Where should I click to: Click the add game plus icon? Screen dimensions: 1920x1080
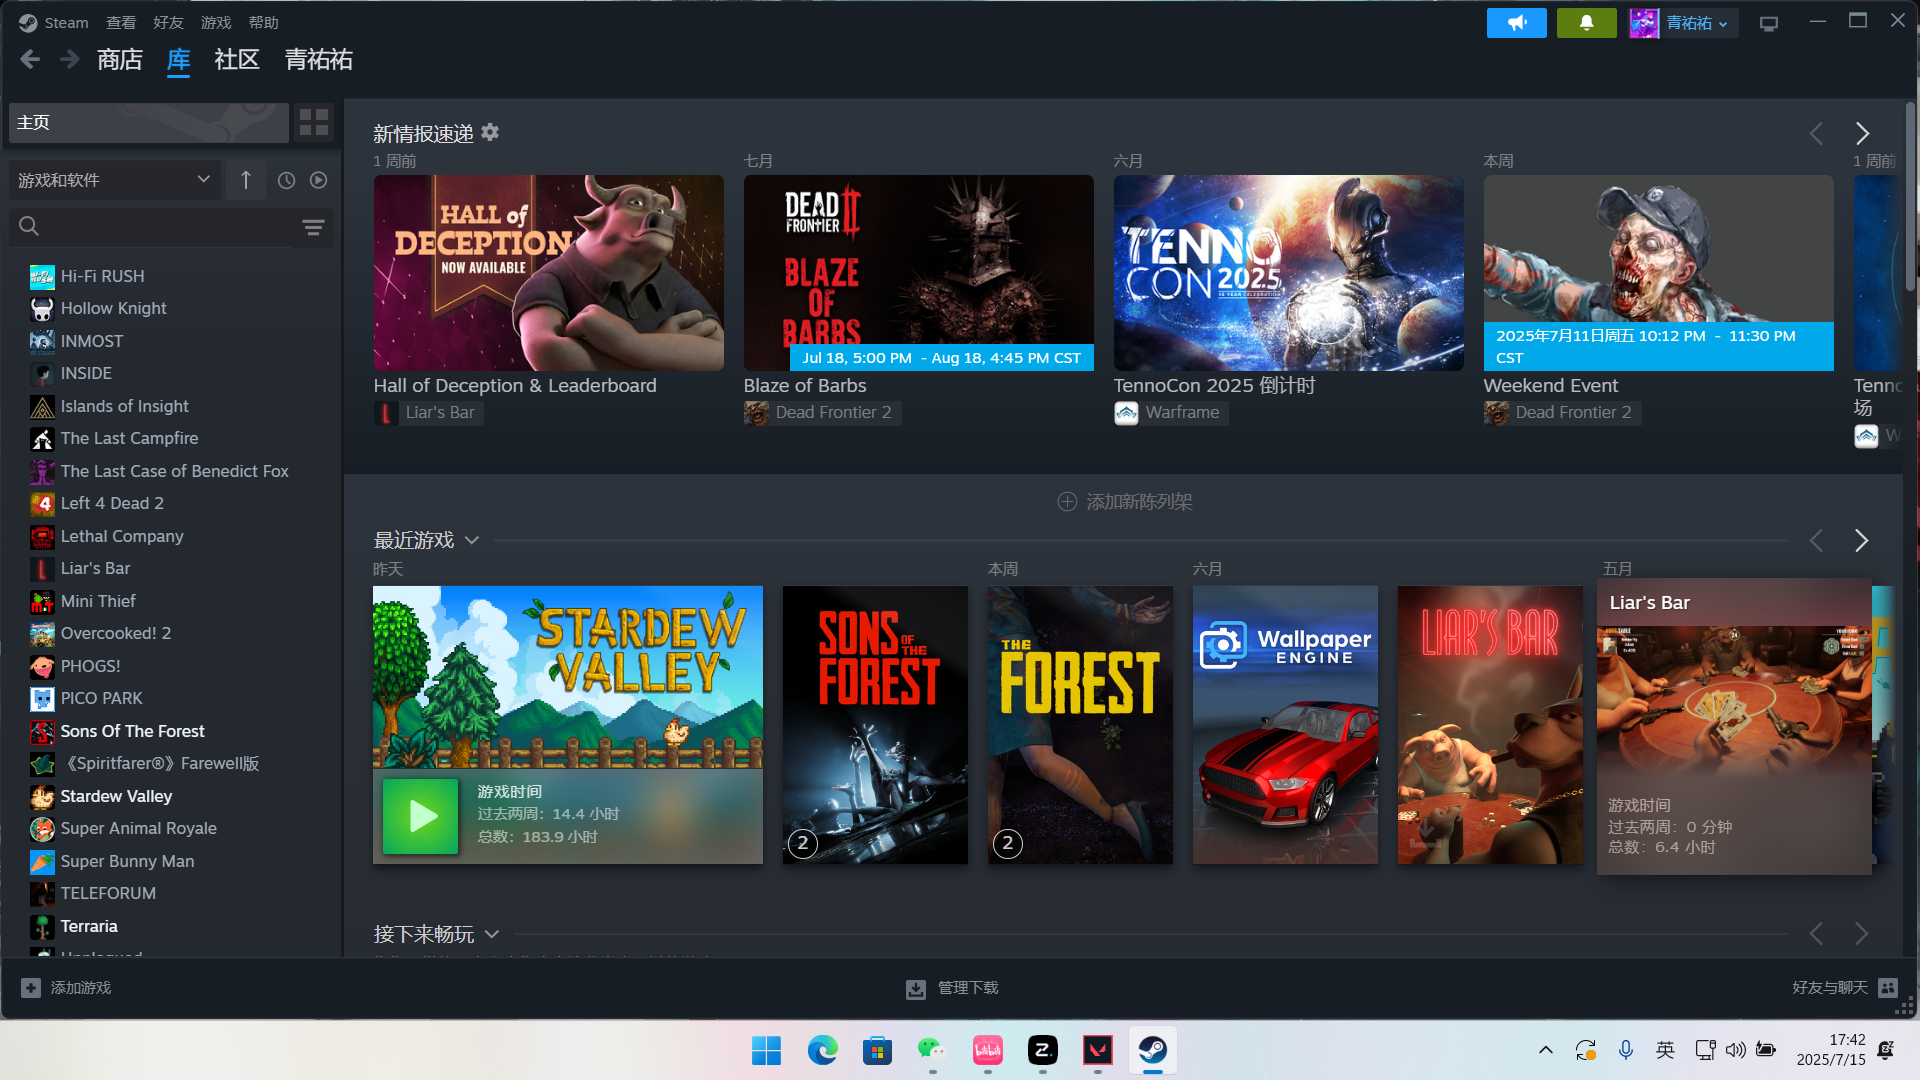tap(31, 988)
